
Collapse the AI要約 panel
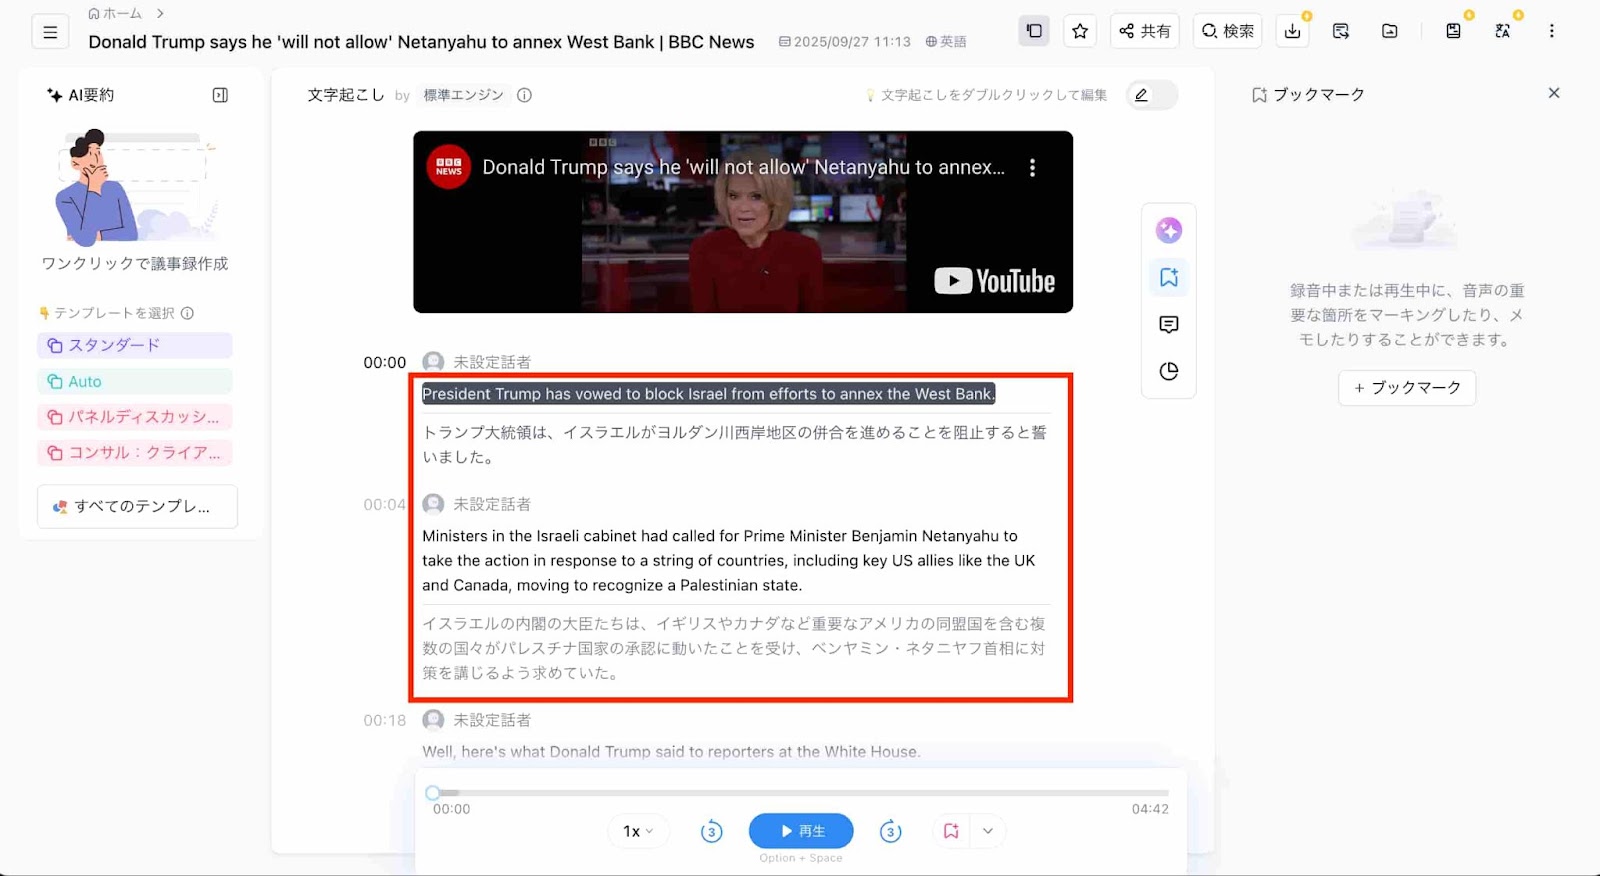pos(220,95)
